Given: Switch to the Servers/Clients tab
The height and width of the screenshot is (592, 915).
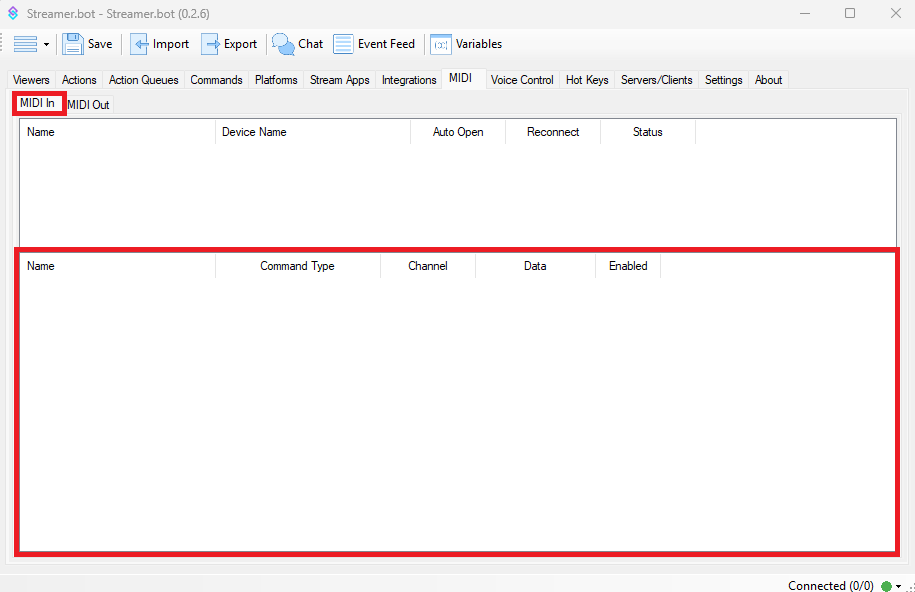Looking at the screenshot, I should tap(656, 80).
